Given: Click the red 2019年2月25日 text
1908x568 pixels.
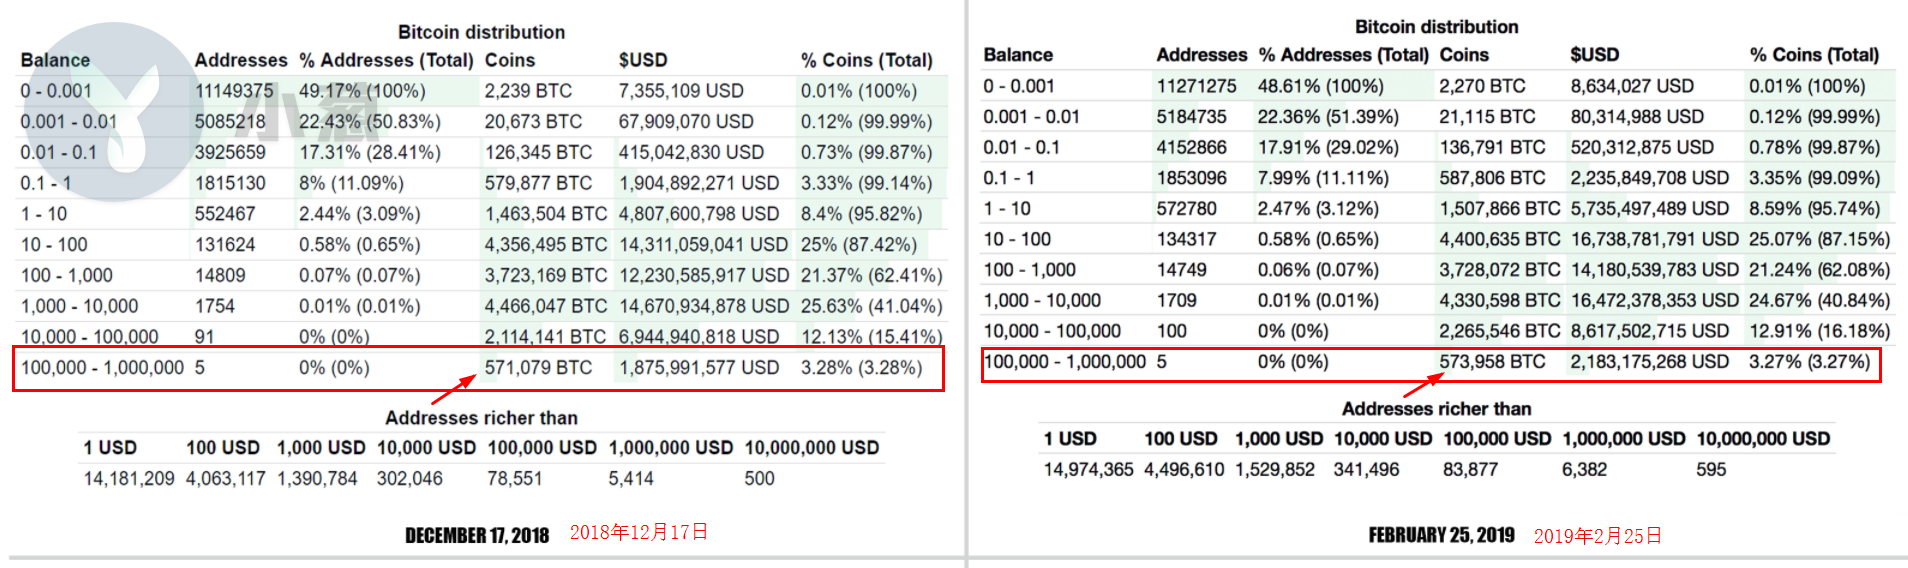Looking at the screenshot, I should tap(1598, 536).
